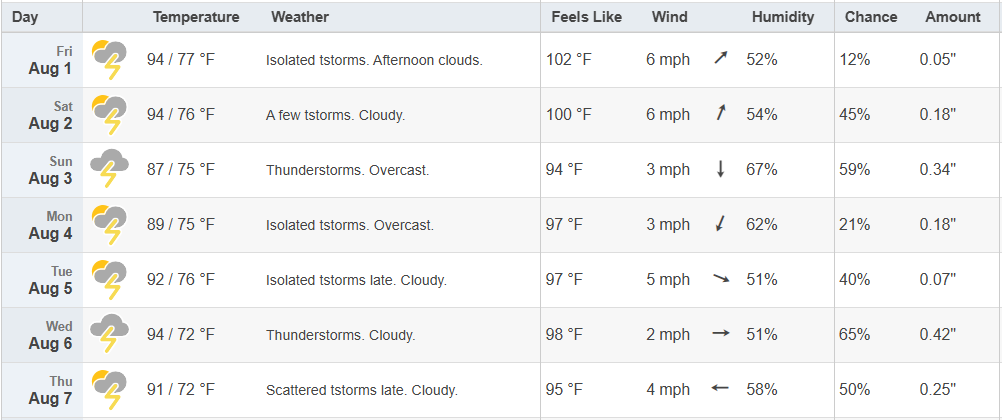Click the Tue Aug 5 weather icon
Screen dimensions: 1002x420
(x=109, y=279)
